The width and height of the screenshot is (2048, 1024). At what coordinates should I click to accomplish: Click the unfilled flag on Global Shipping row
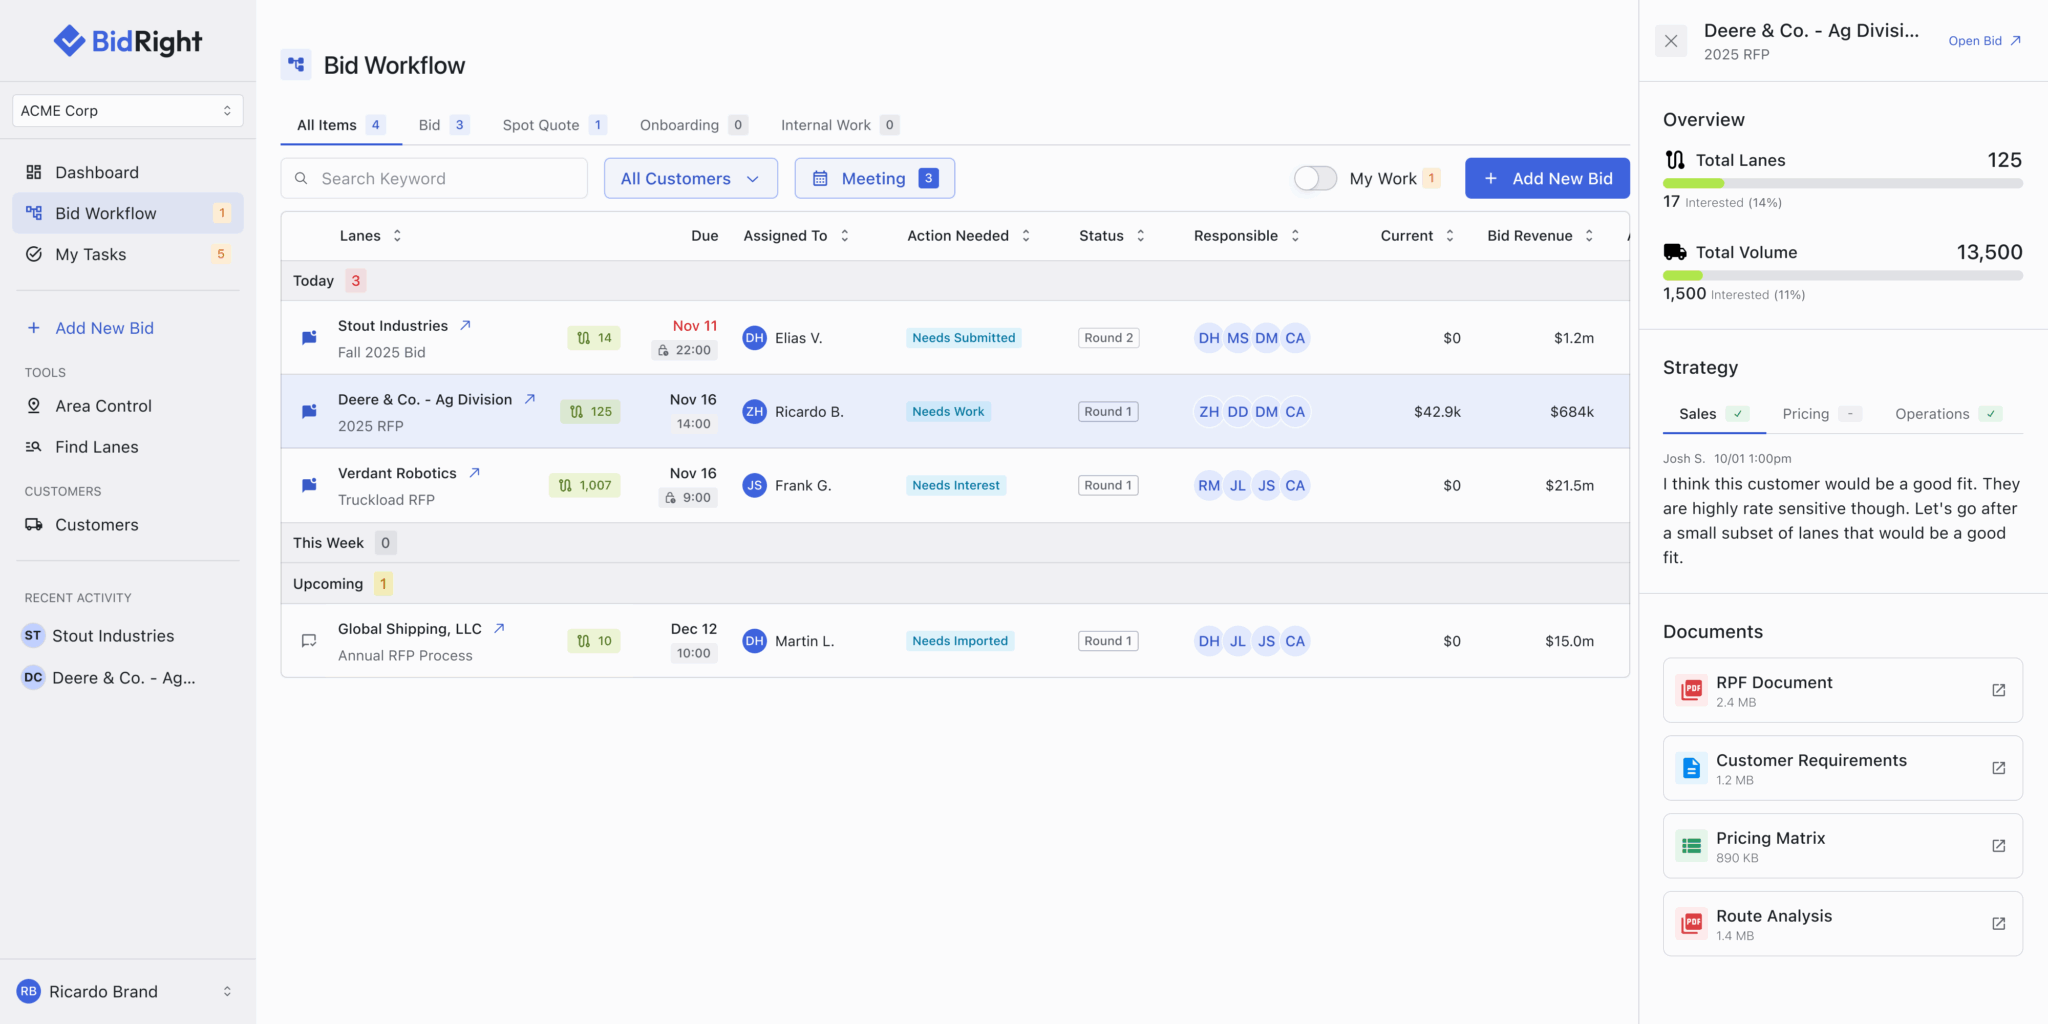point(309,641)
